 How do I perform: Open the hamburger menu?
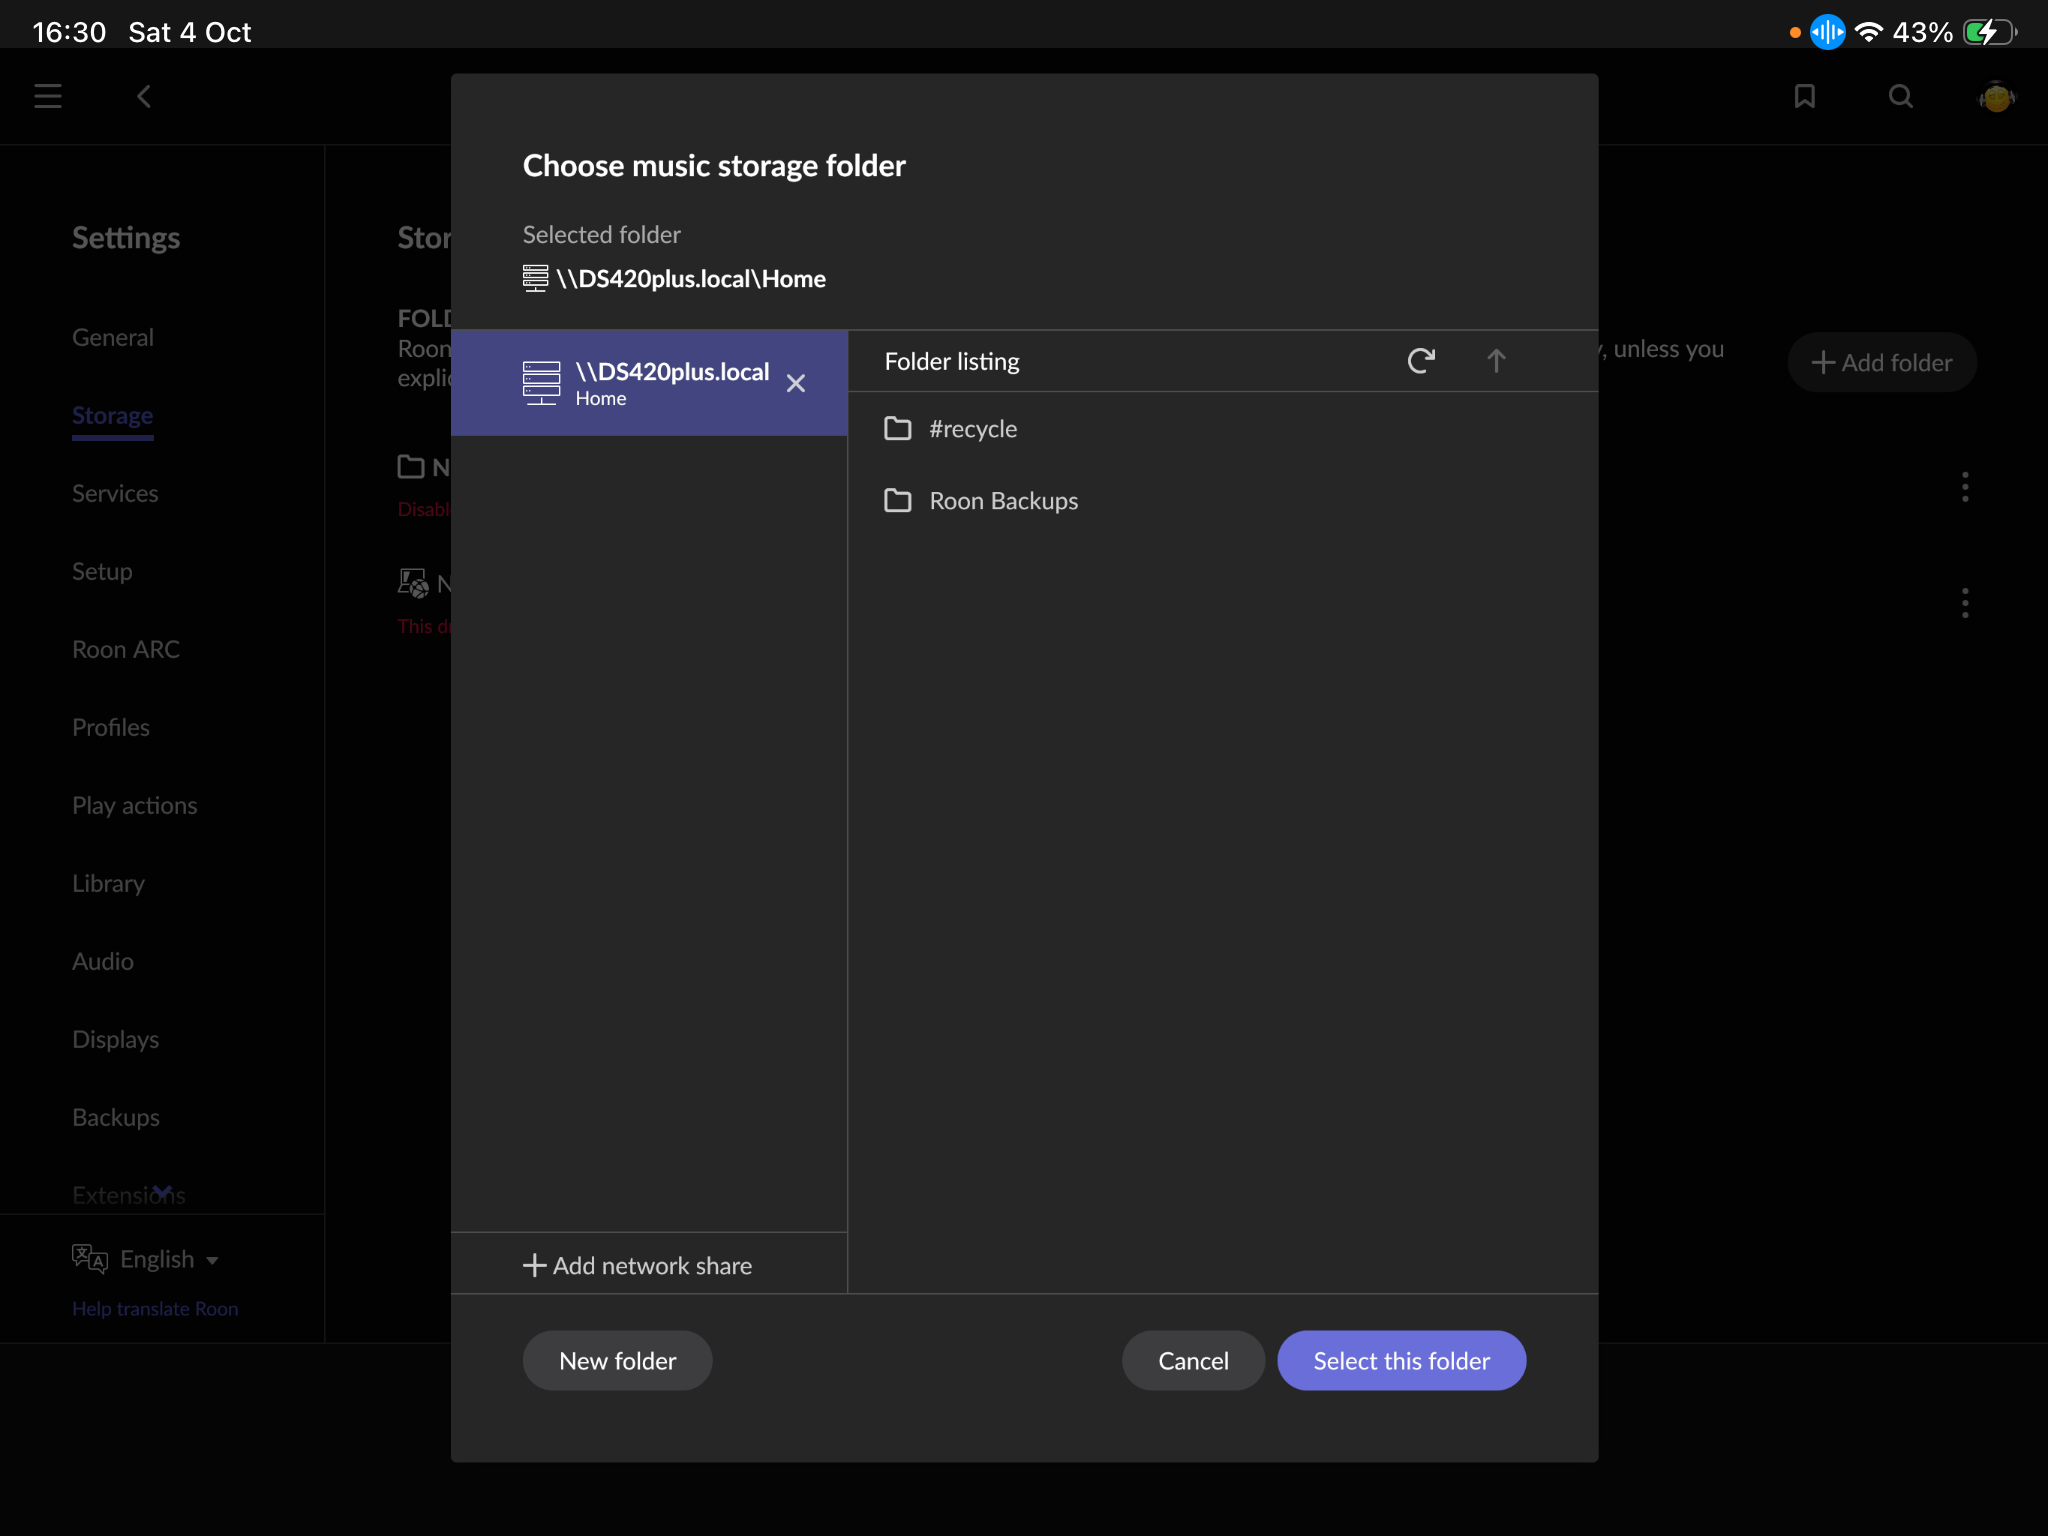[48, 97]
